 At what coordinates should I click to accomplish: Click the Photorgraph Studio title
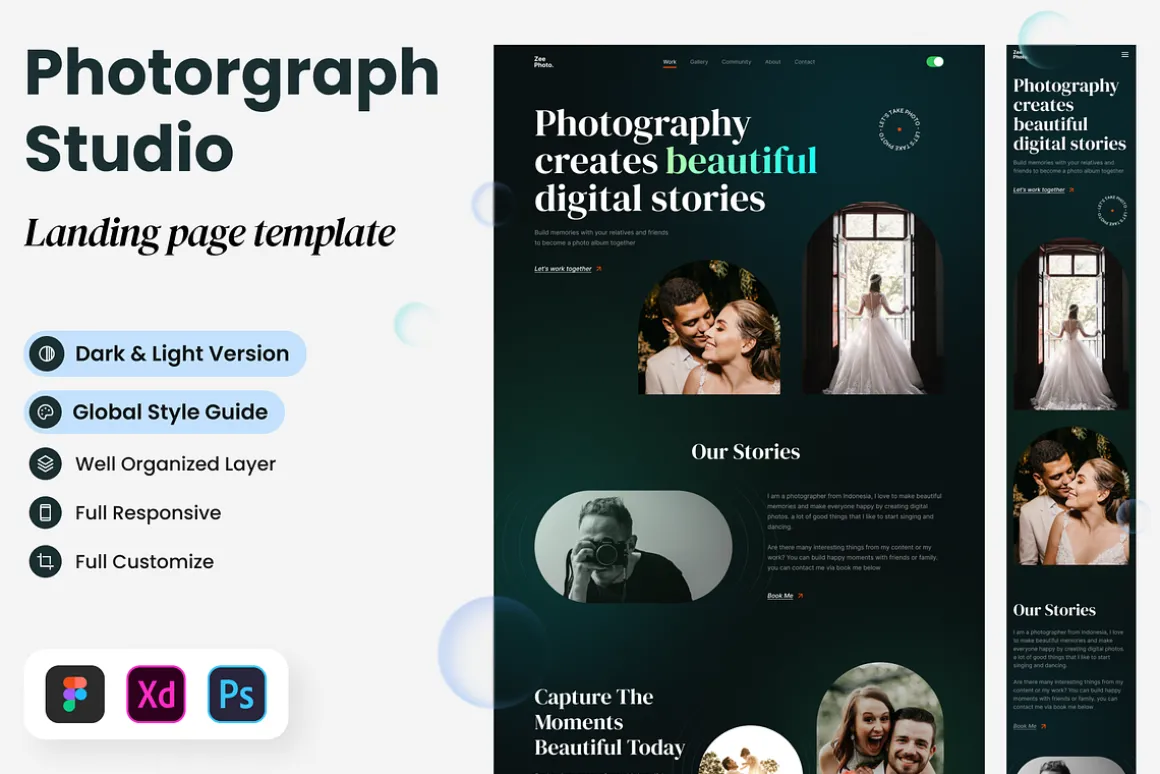click(x=232, y=110)
